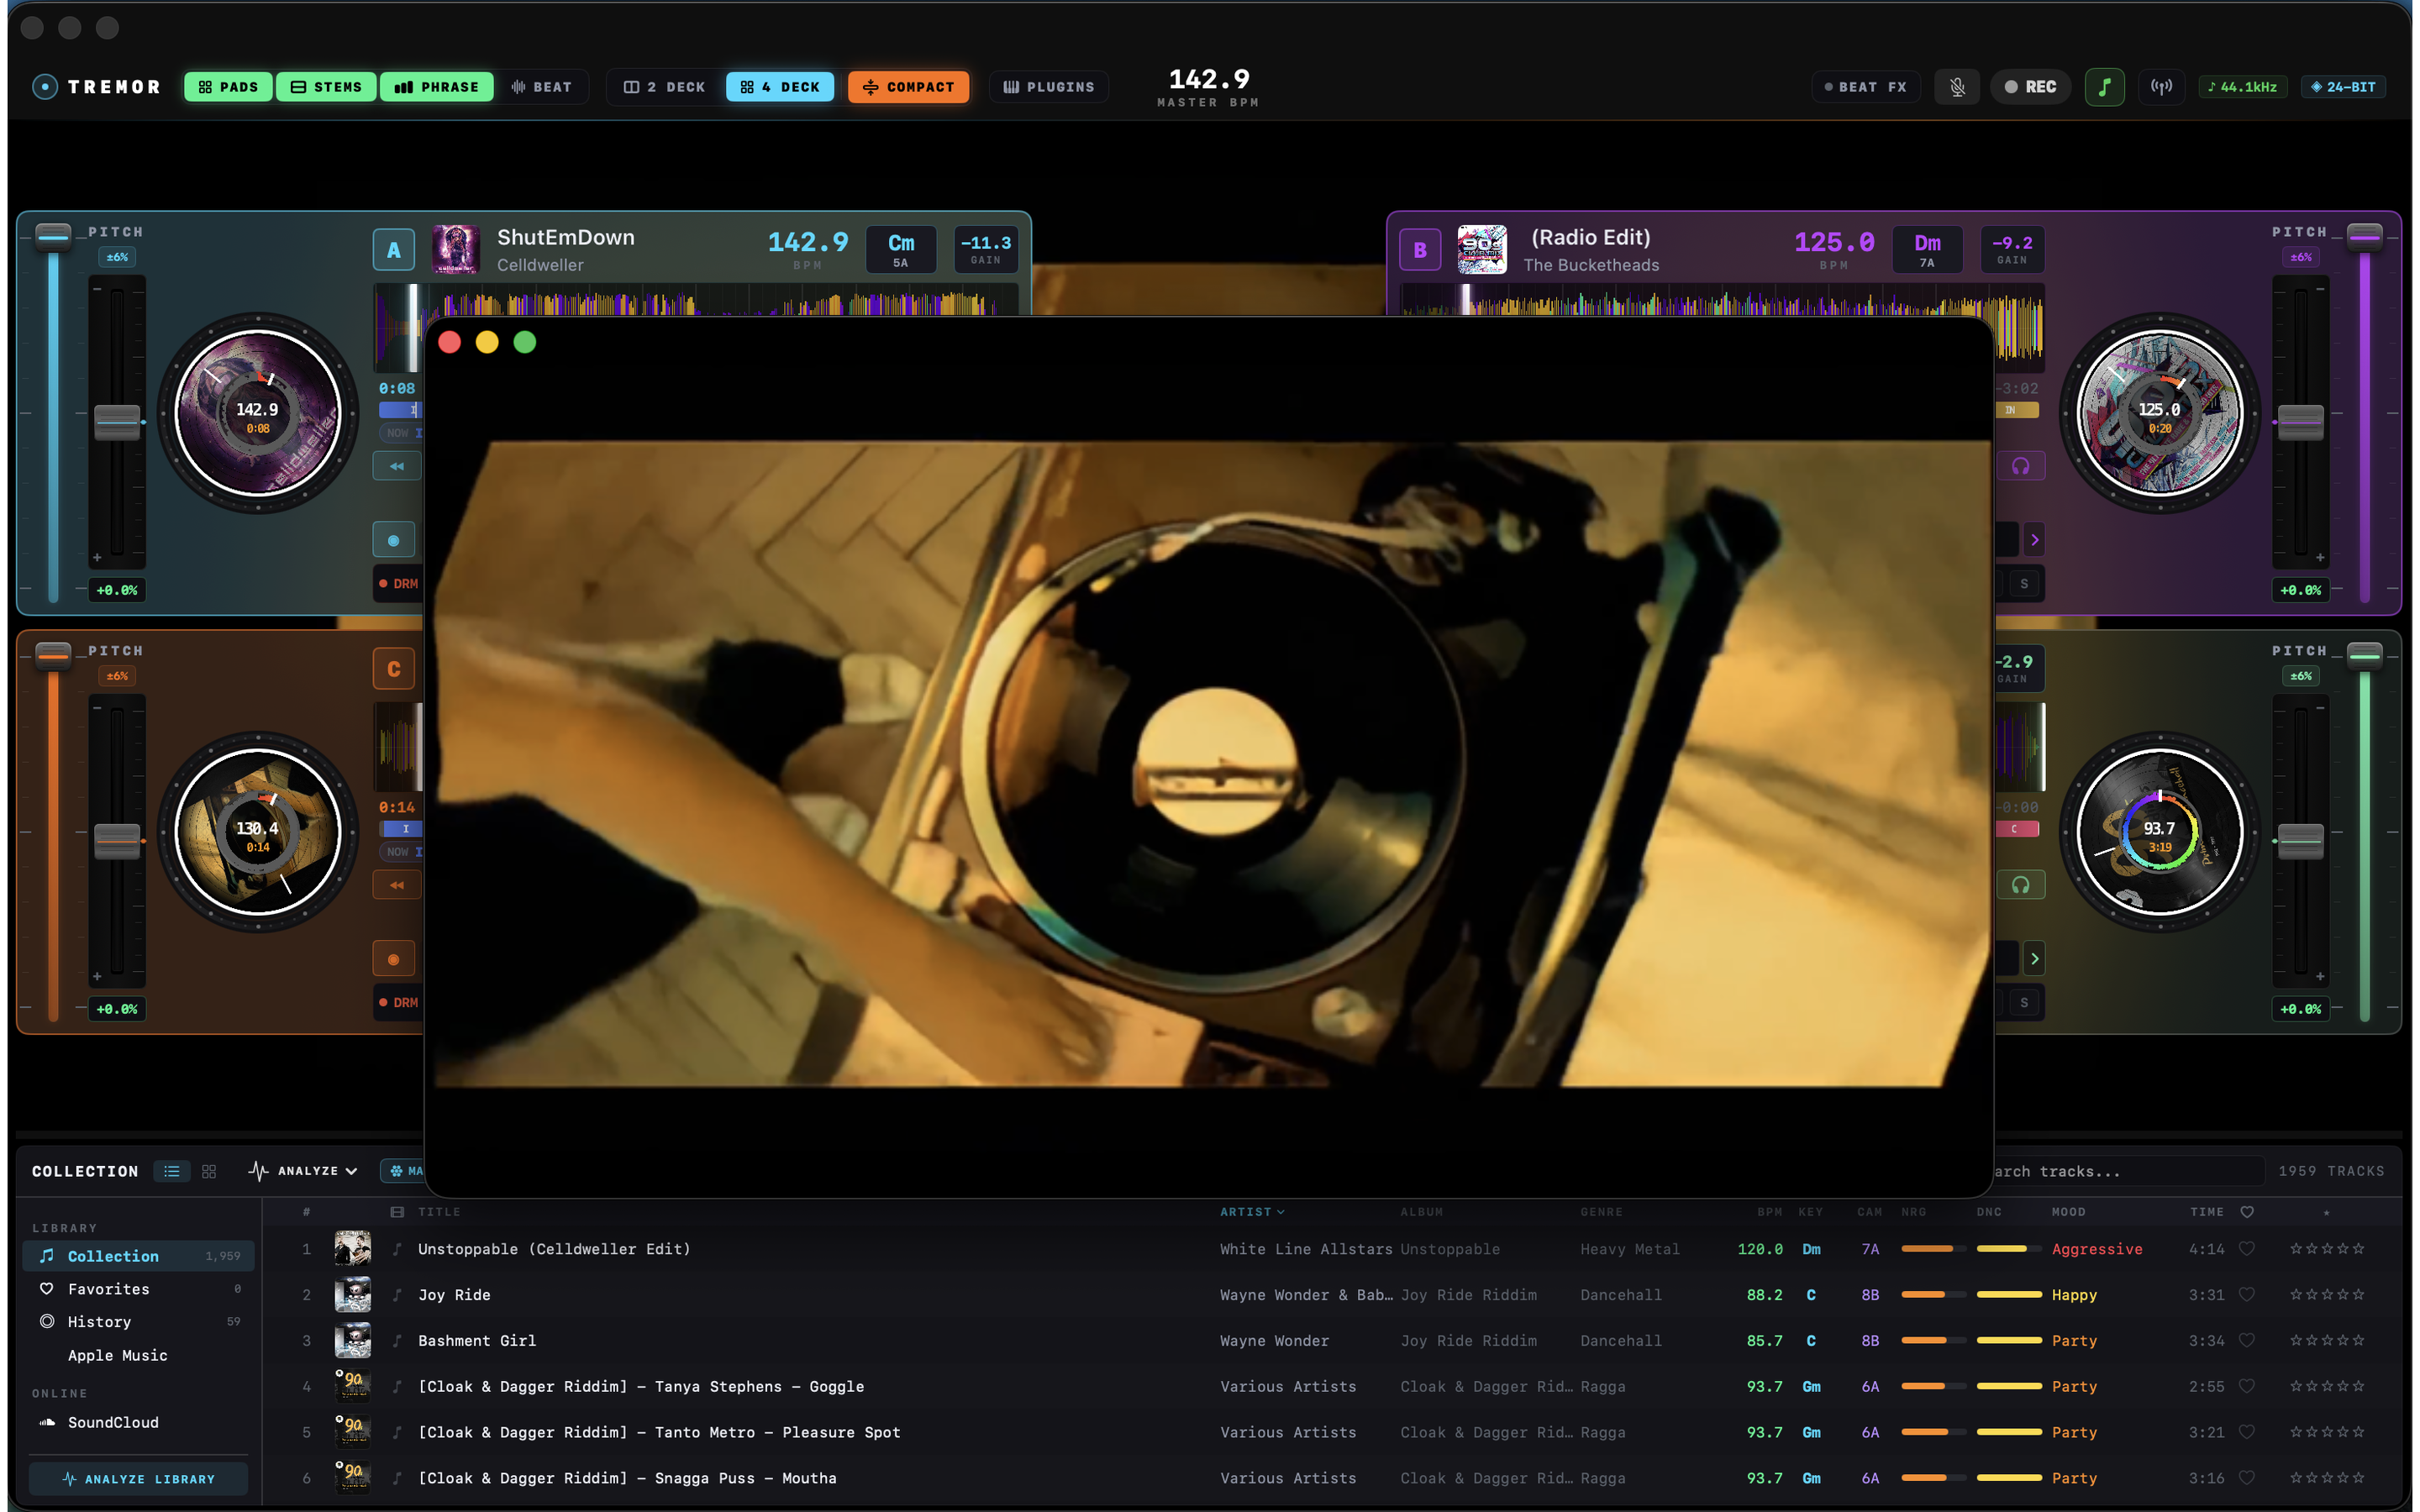
Task: Click the heart icon for Joy Ride
Action: 2246,1294
